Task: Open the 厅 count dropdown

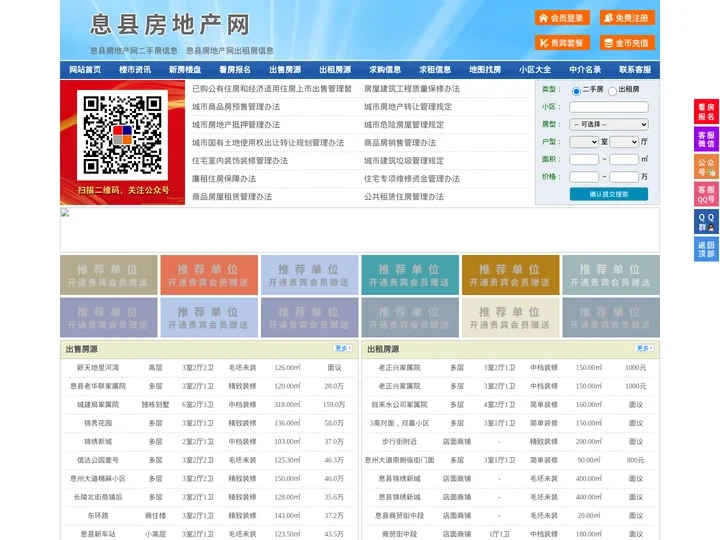Action: (x=624, y=142)
